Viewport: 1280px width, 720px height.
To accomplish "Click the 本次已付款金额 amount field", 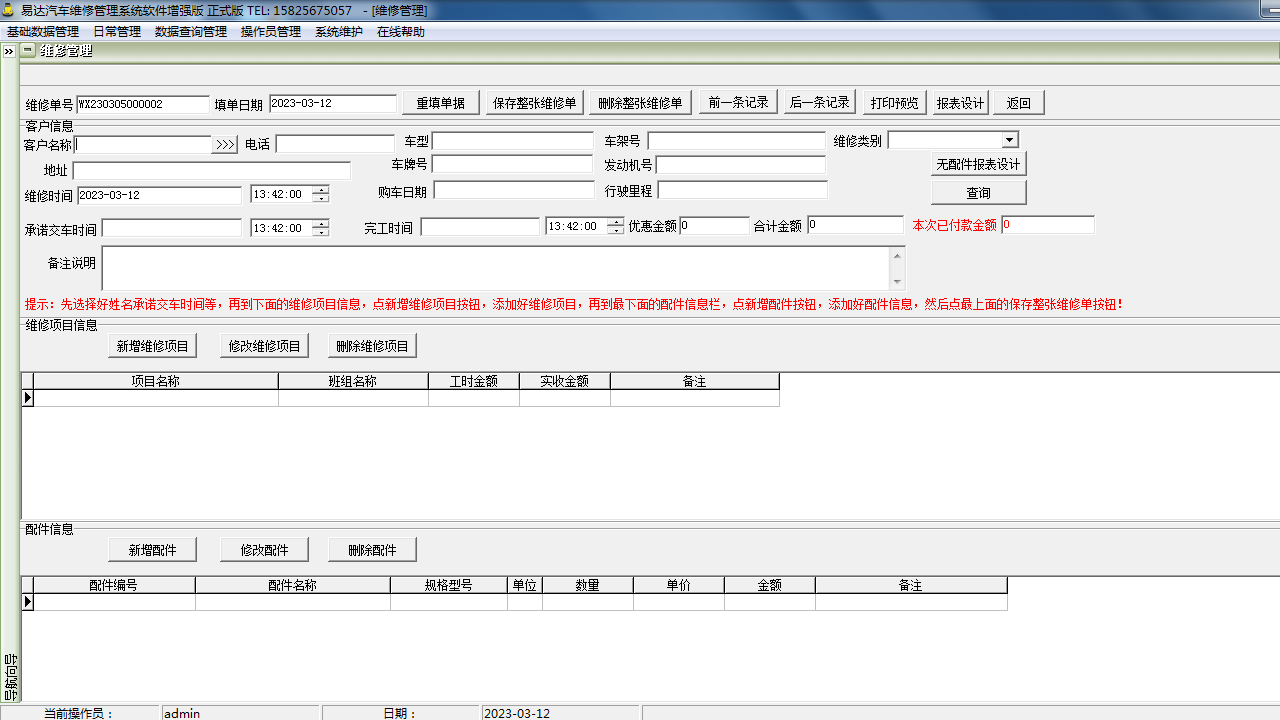I will (1048, 225).
